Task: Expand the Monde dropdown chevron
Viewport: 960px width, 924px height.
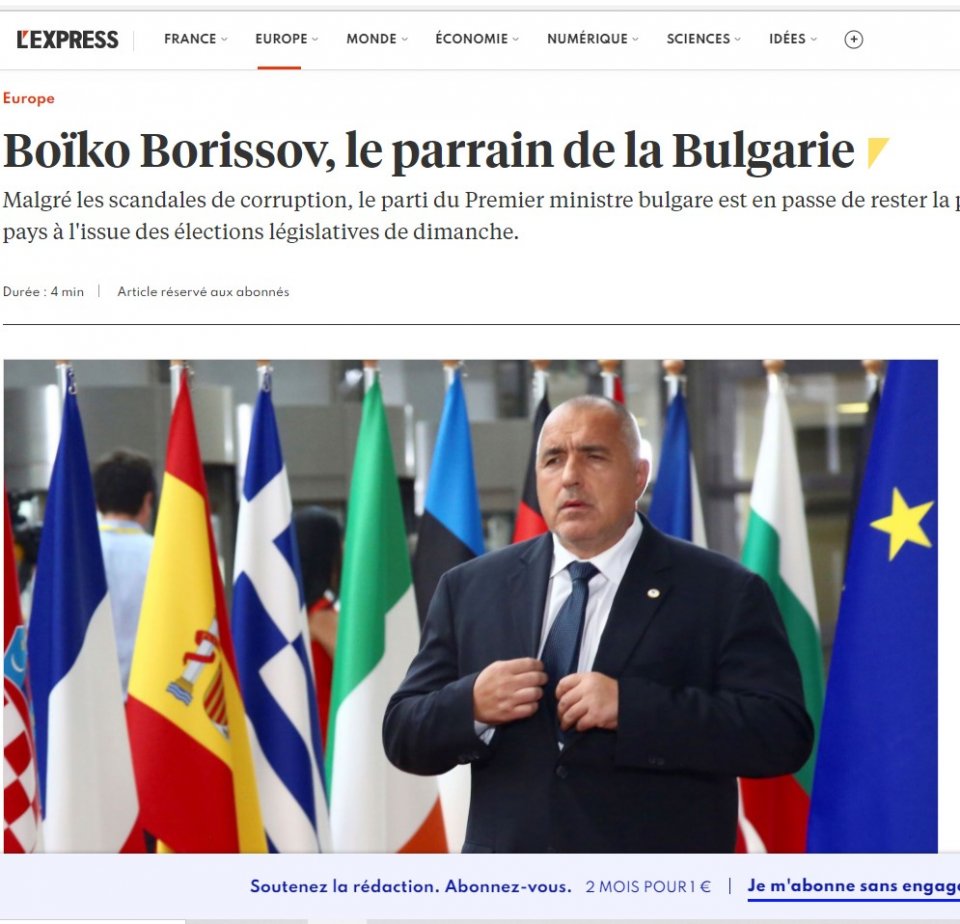Action: tap(404, 39)
